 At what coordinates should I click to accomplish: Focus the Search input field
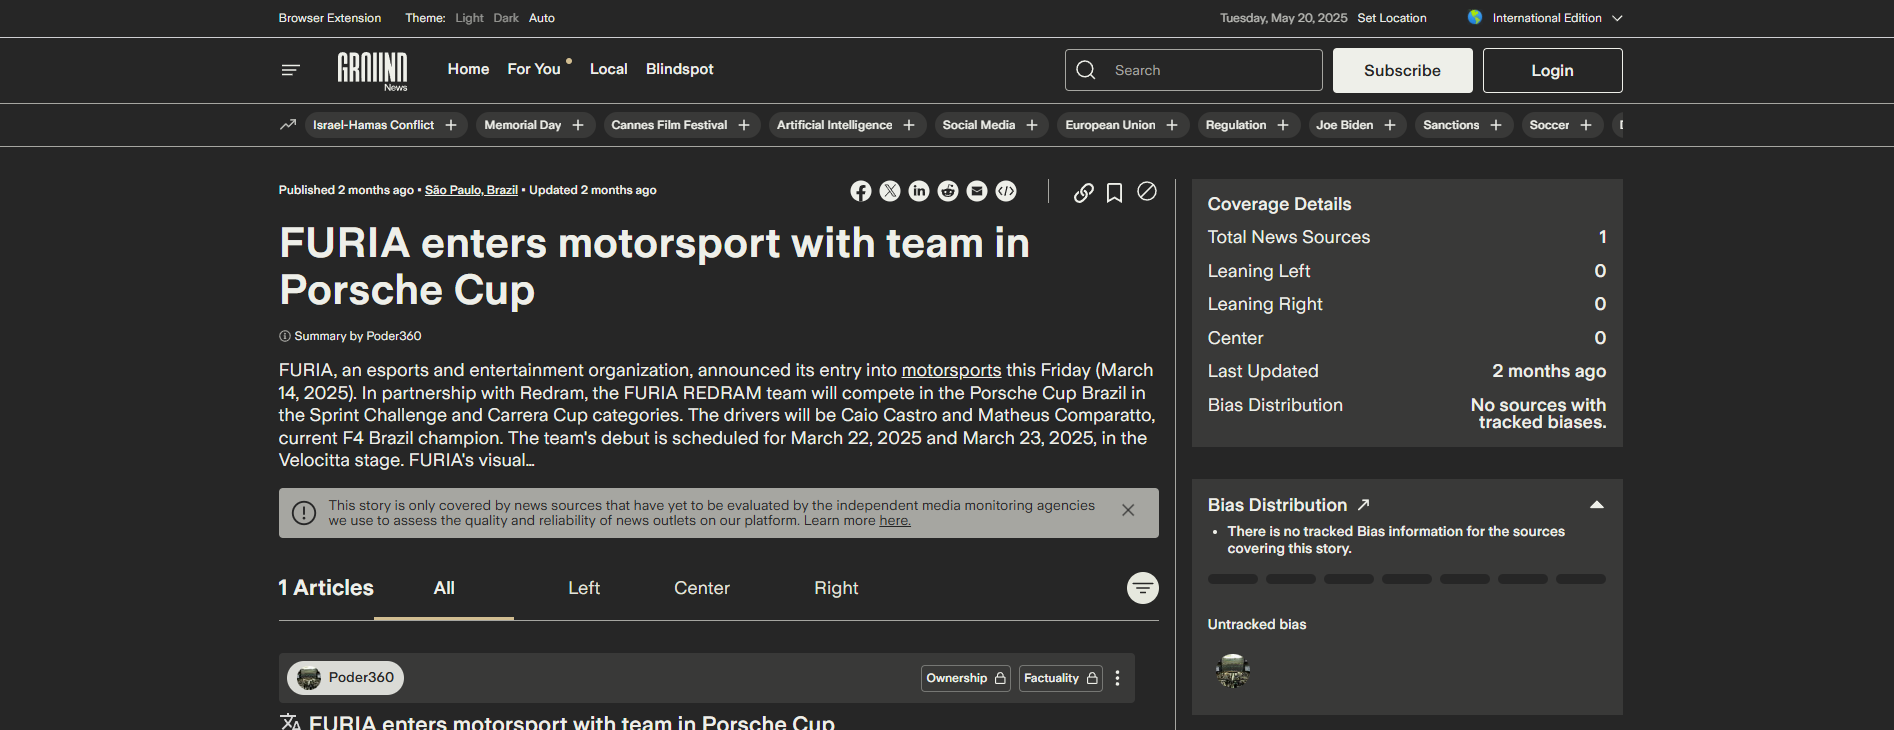pyautogui.click(x=1194, y=70)
